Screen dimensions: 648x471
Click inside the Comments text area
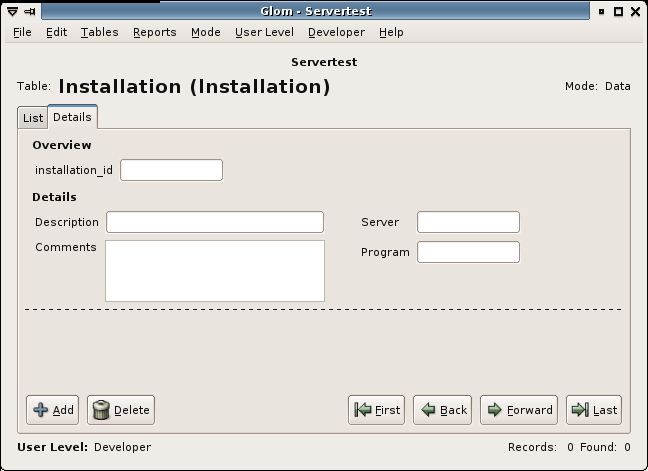coord(215,270)
